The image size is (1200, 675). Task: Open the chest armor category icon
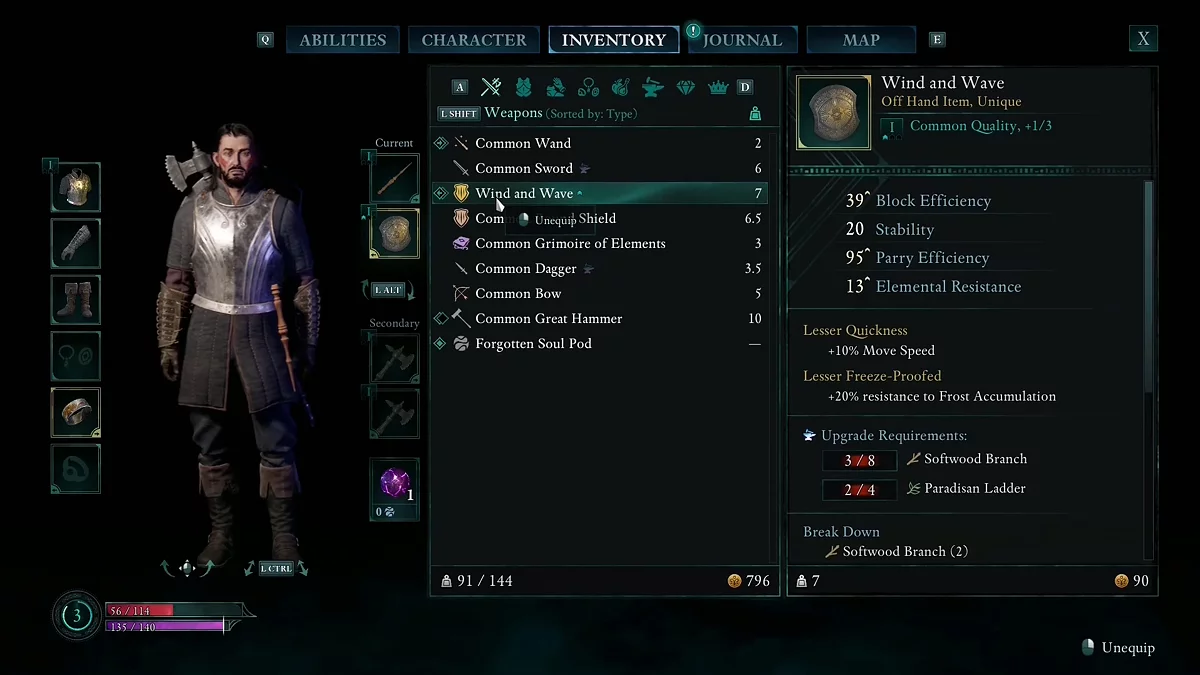(523, 87)
